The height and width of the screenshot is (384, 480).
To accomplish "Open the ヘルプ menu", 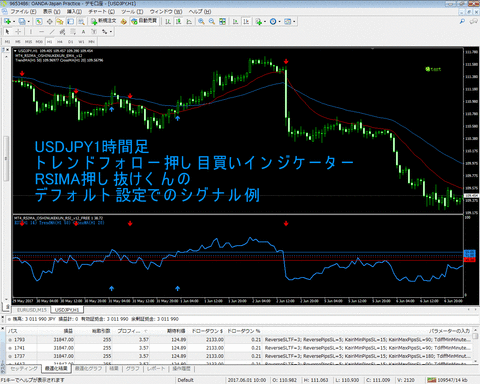I will (x=200, y=12).
